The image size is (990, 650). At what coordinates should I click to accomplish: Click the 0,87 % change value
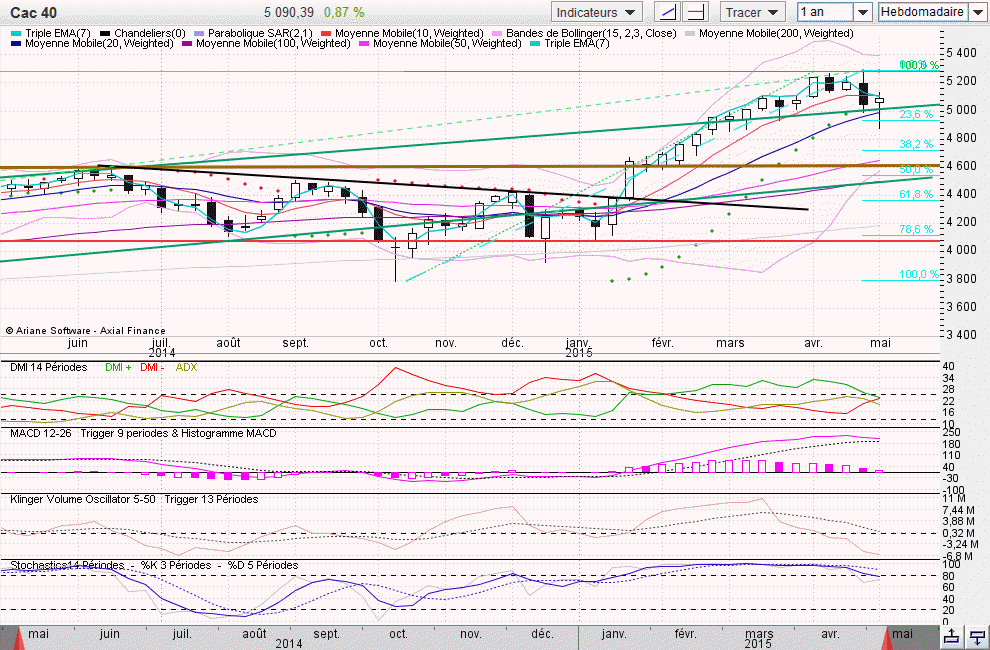[x=344, y=13]
